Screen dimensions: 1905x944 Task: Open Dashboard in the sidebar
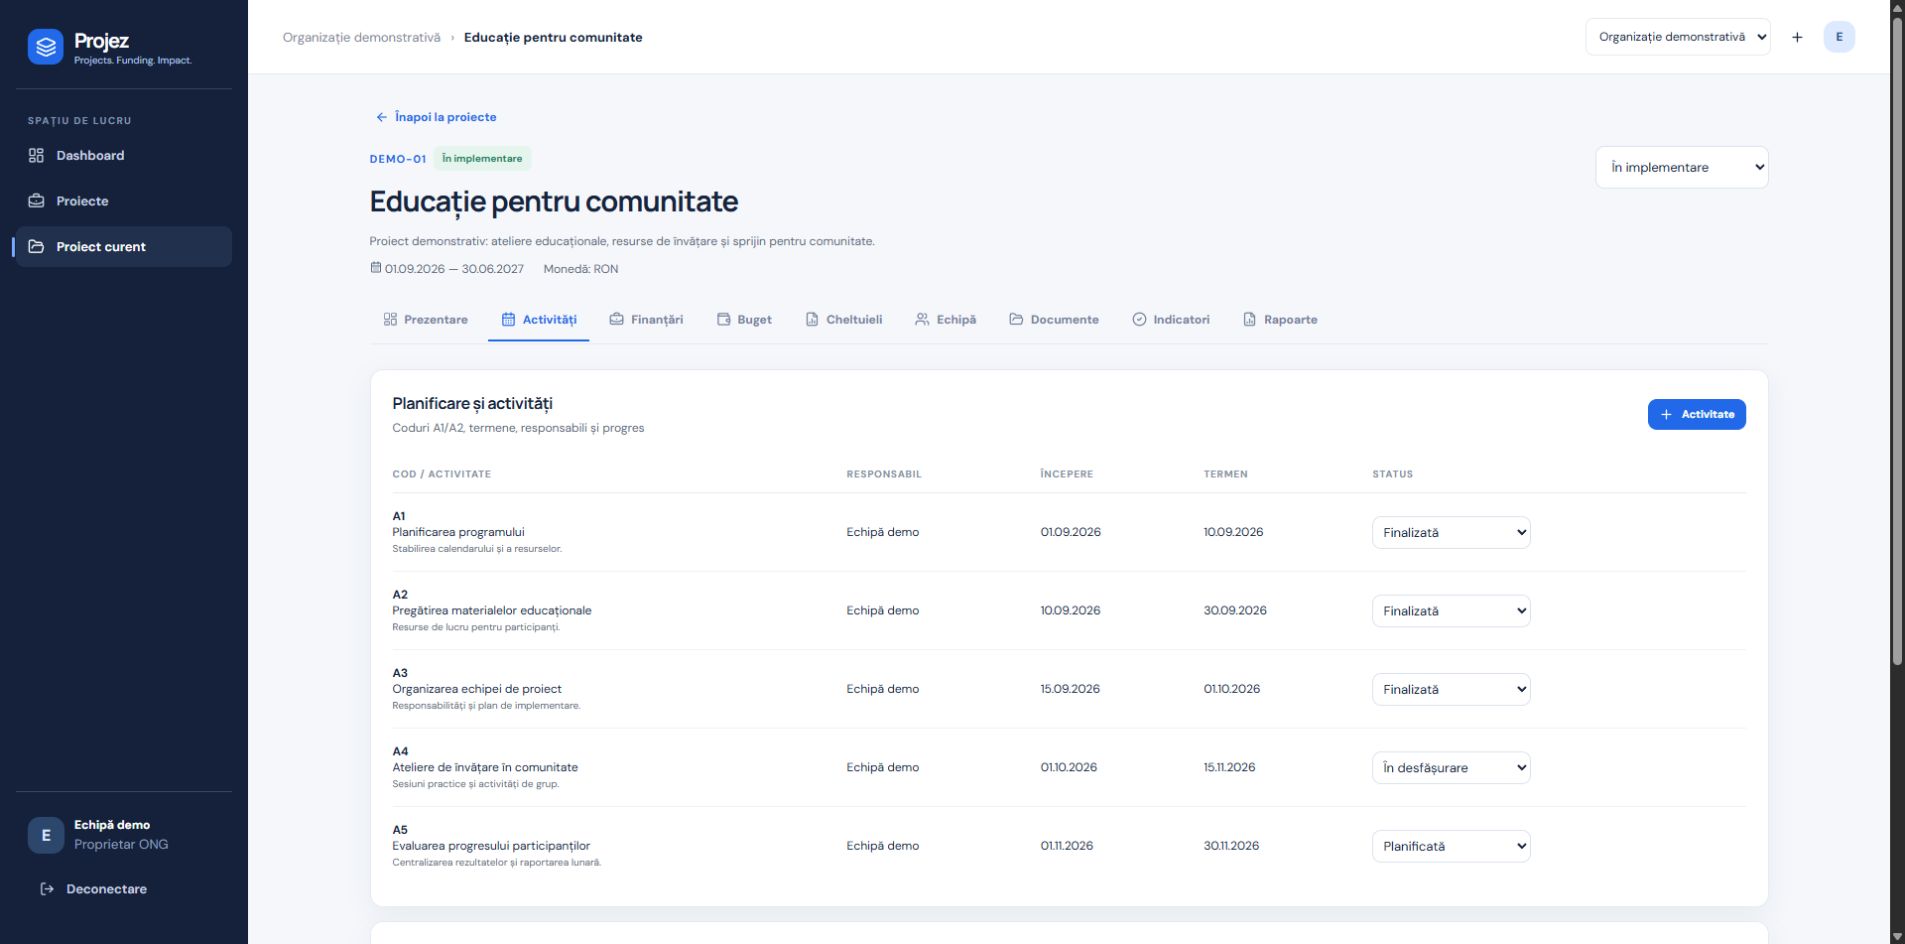click(x=124, y=155)
